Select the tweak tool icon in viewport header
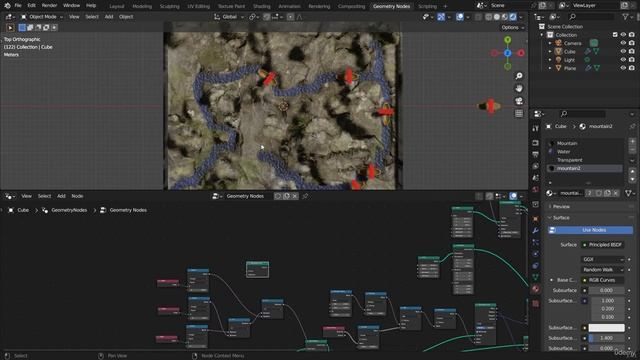640x360 pixels. (x=10, y=28)
